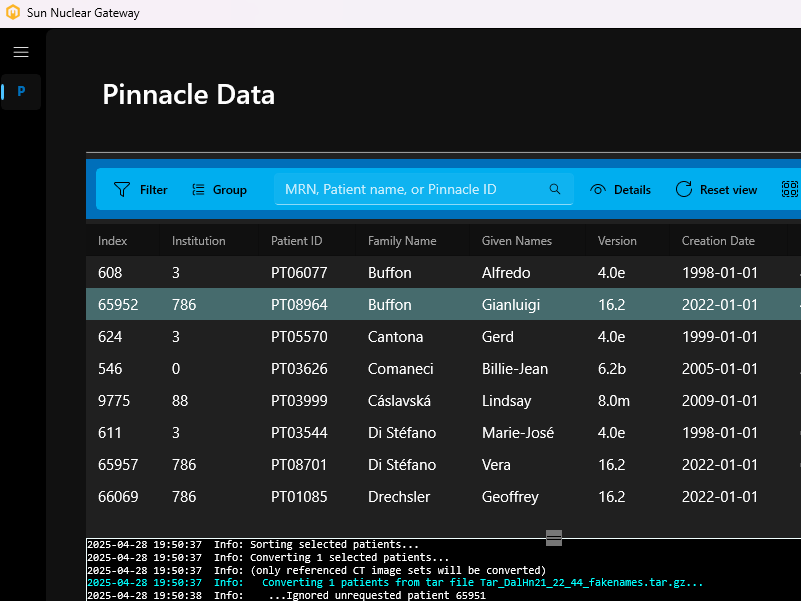Click given name Geoffrey

coord(510,497)
